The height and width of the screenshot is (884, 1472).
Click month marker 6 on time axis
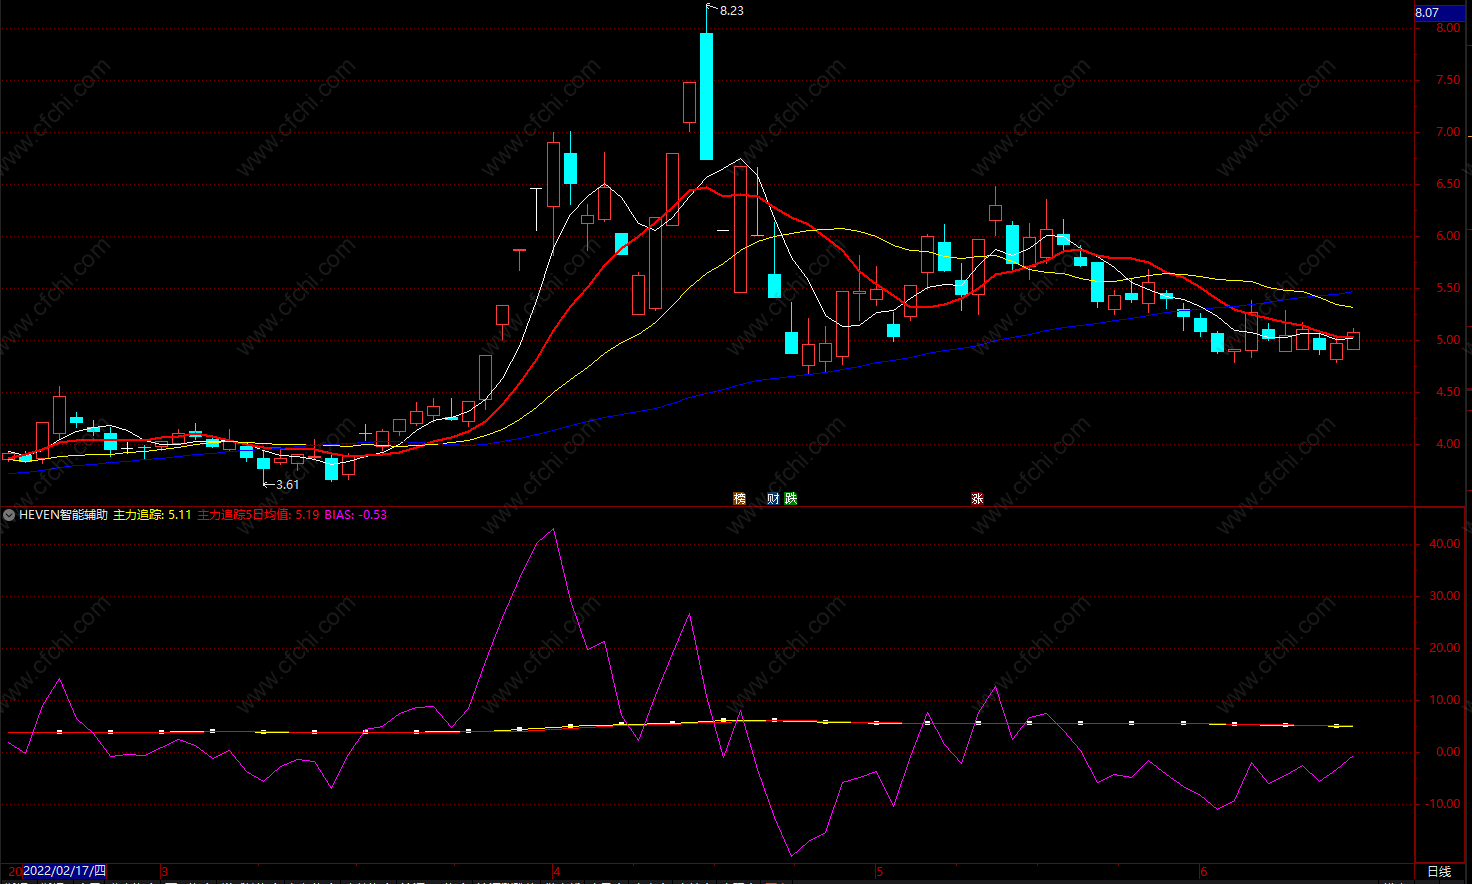(x=1204, y=872)
